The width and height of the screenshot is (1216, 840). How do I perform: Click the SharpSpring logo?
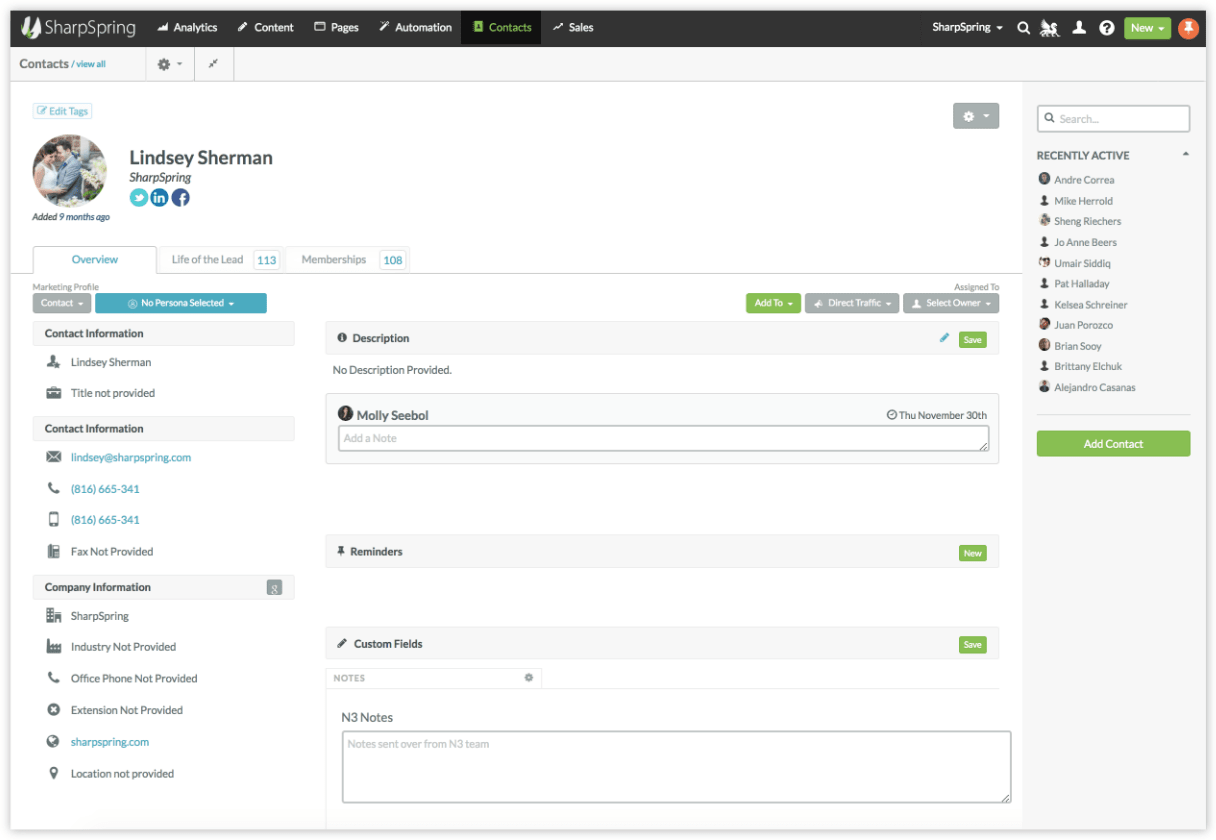[x=78, y=27]
